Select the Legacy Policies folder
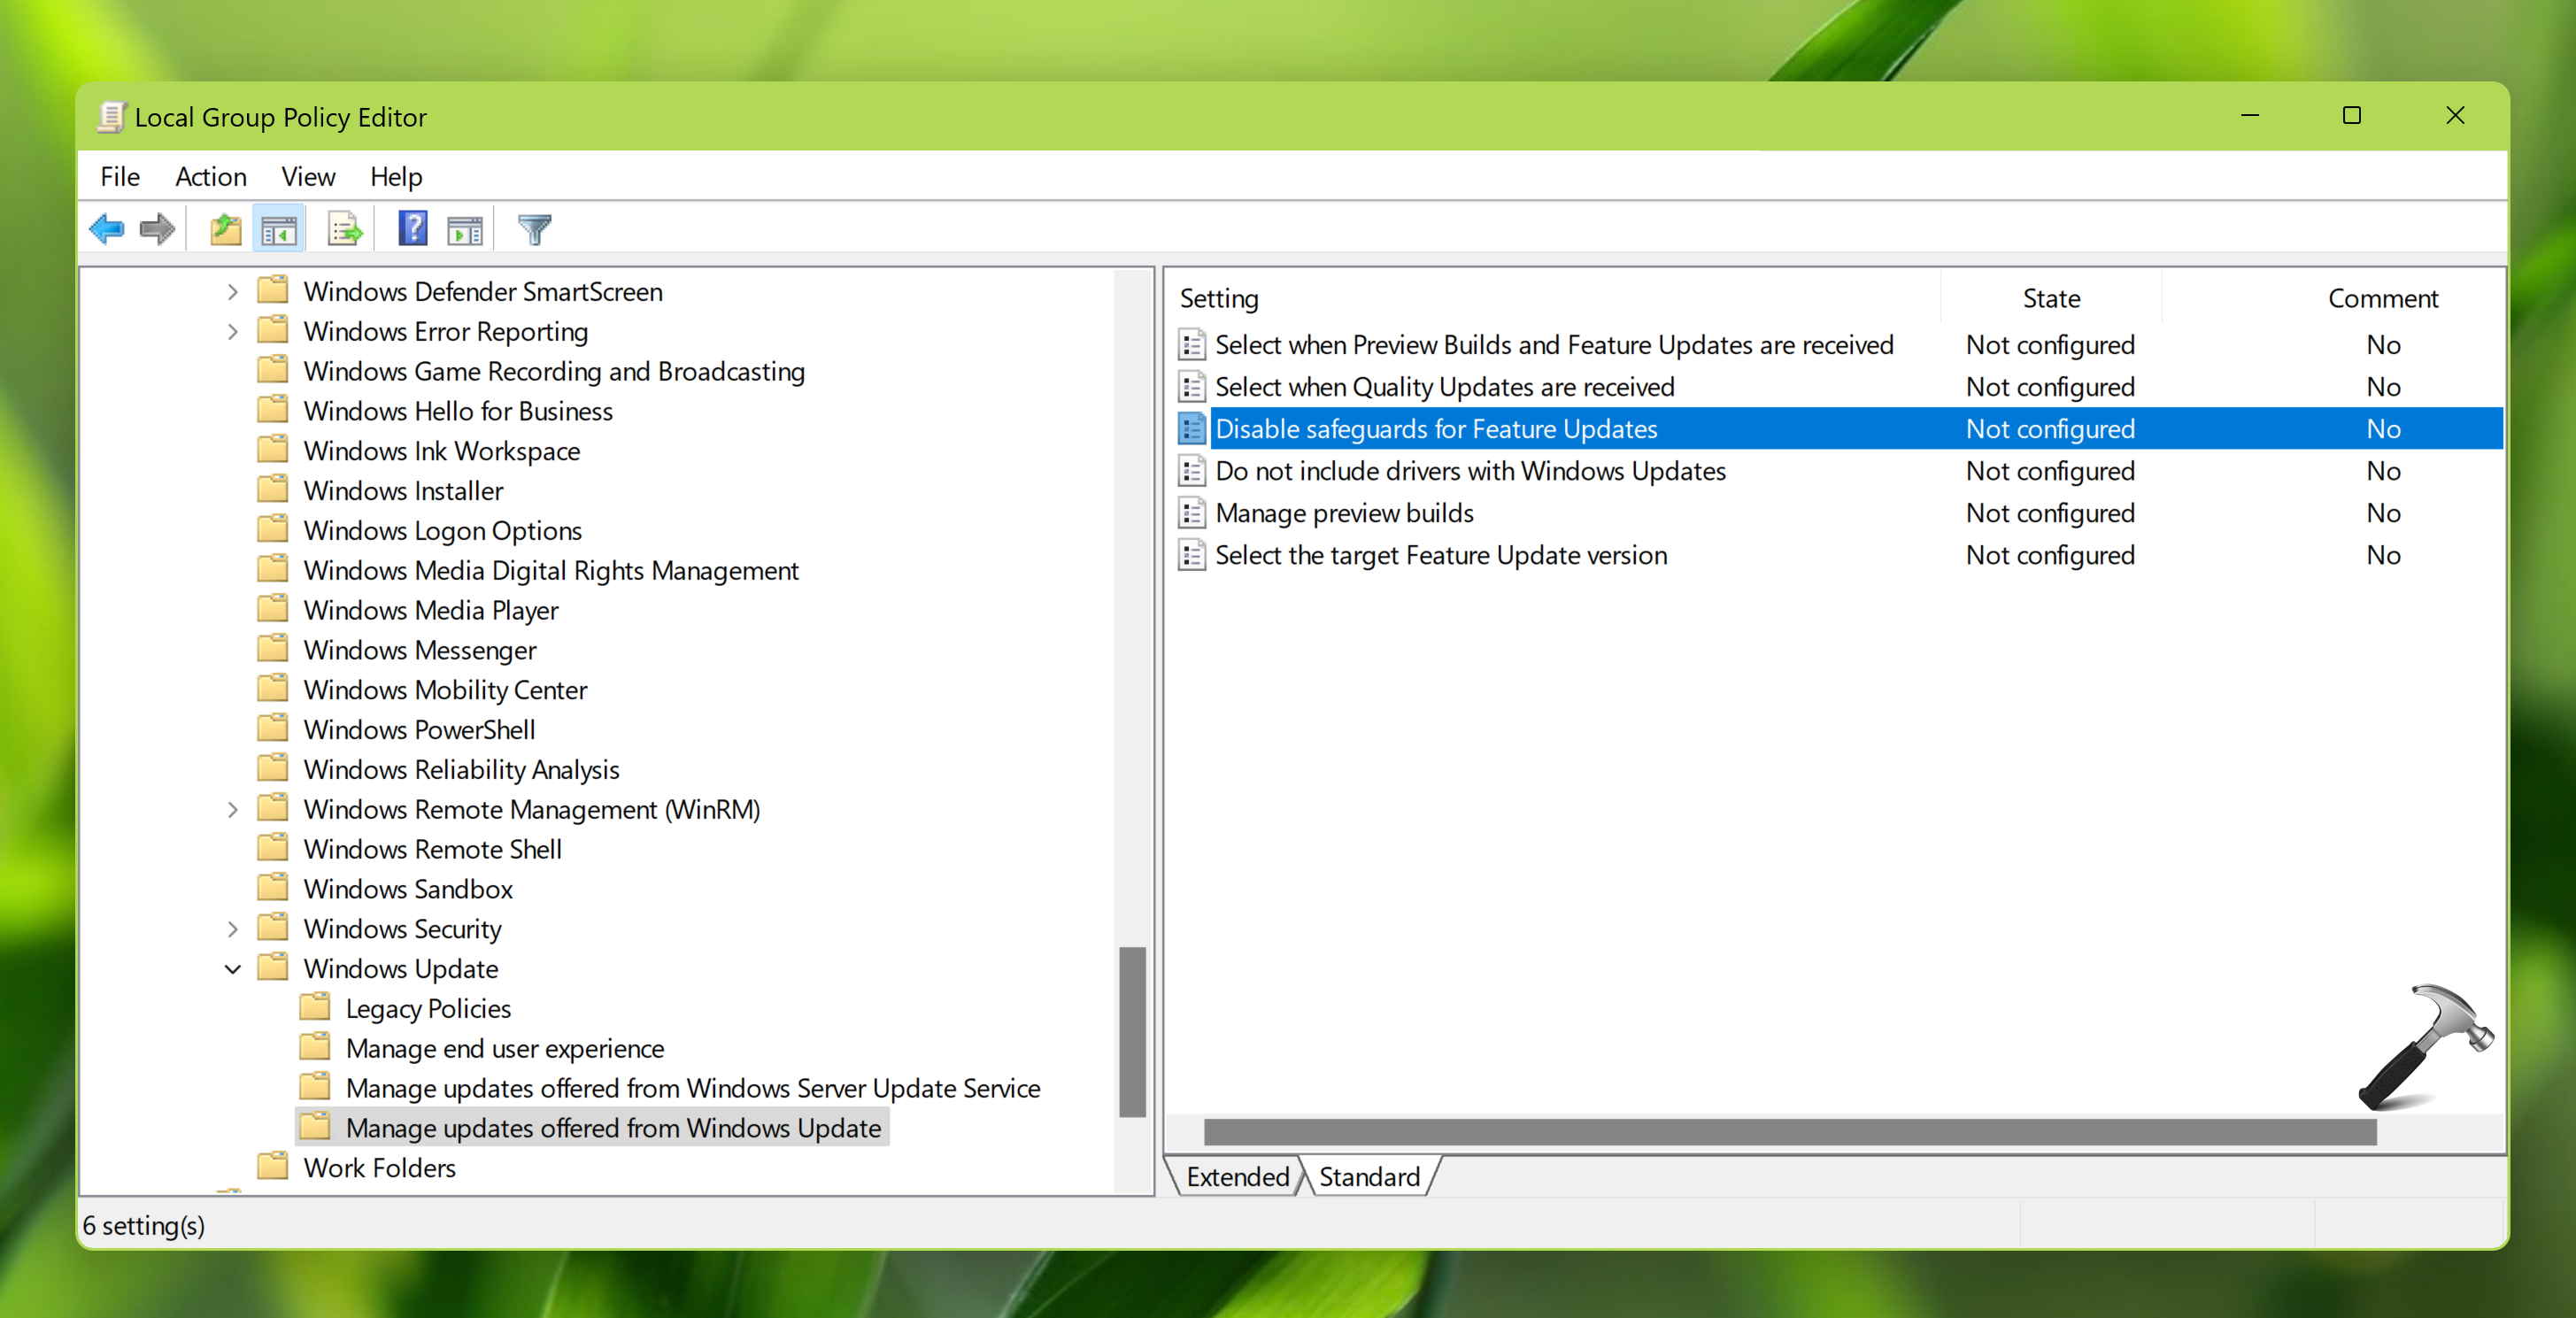The width and height of the screenshot is (2576, 1318). (x=427, y=1009)
